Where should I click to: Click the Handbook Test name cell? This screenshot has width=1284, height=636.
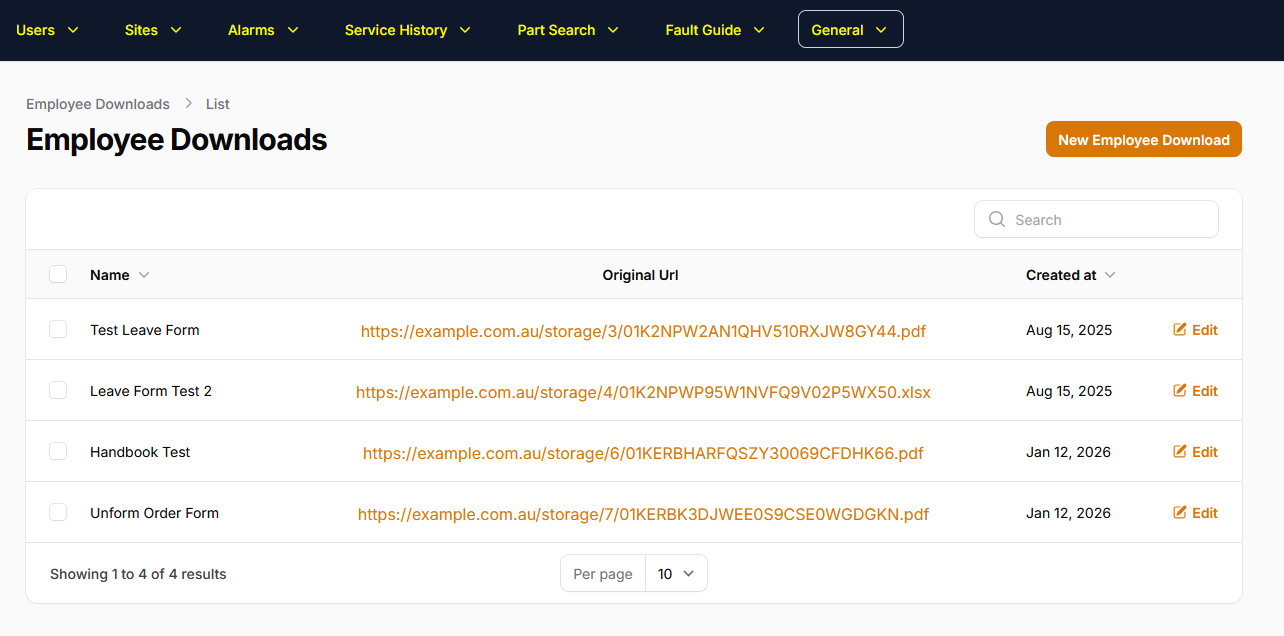(140, 452)
